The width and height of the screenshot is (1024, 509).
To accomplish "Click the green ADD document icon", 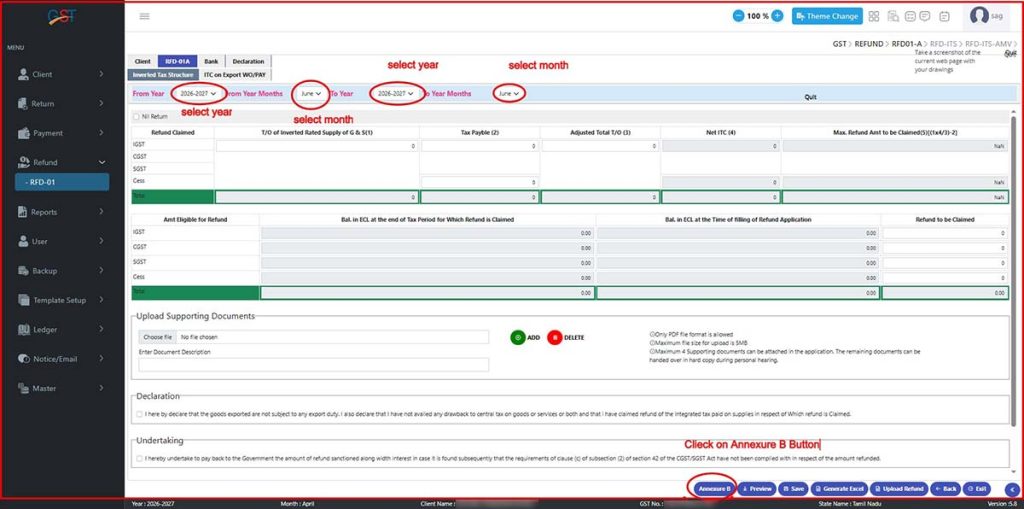I will click(518, 337).
